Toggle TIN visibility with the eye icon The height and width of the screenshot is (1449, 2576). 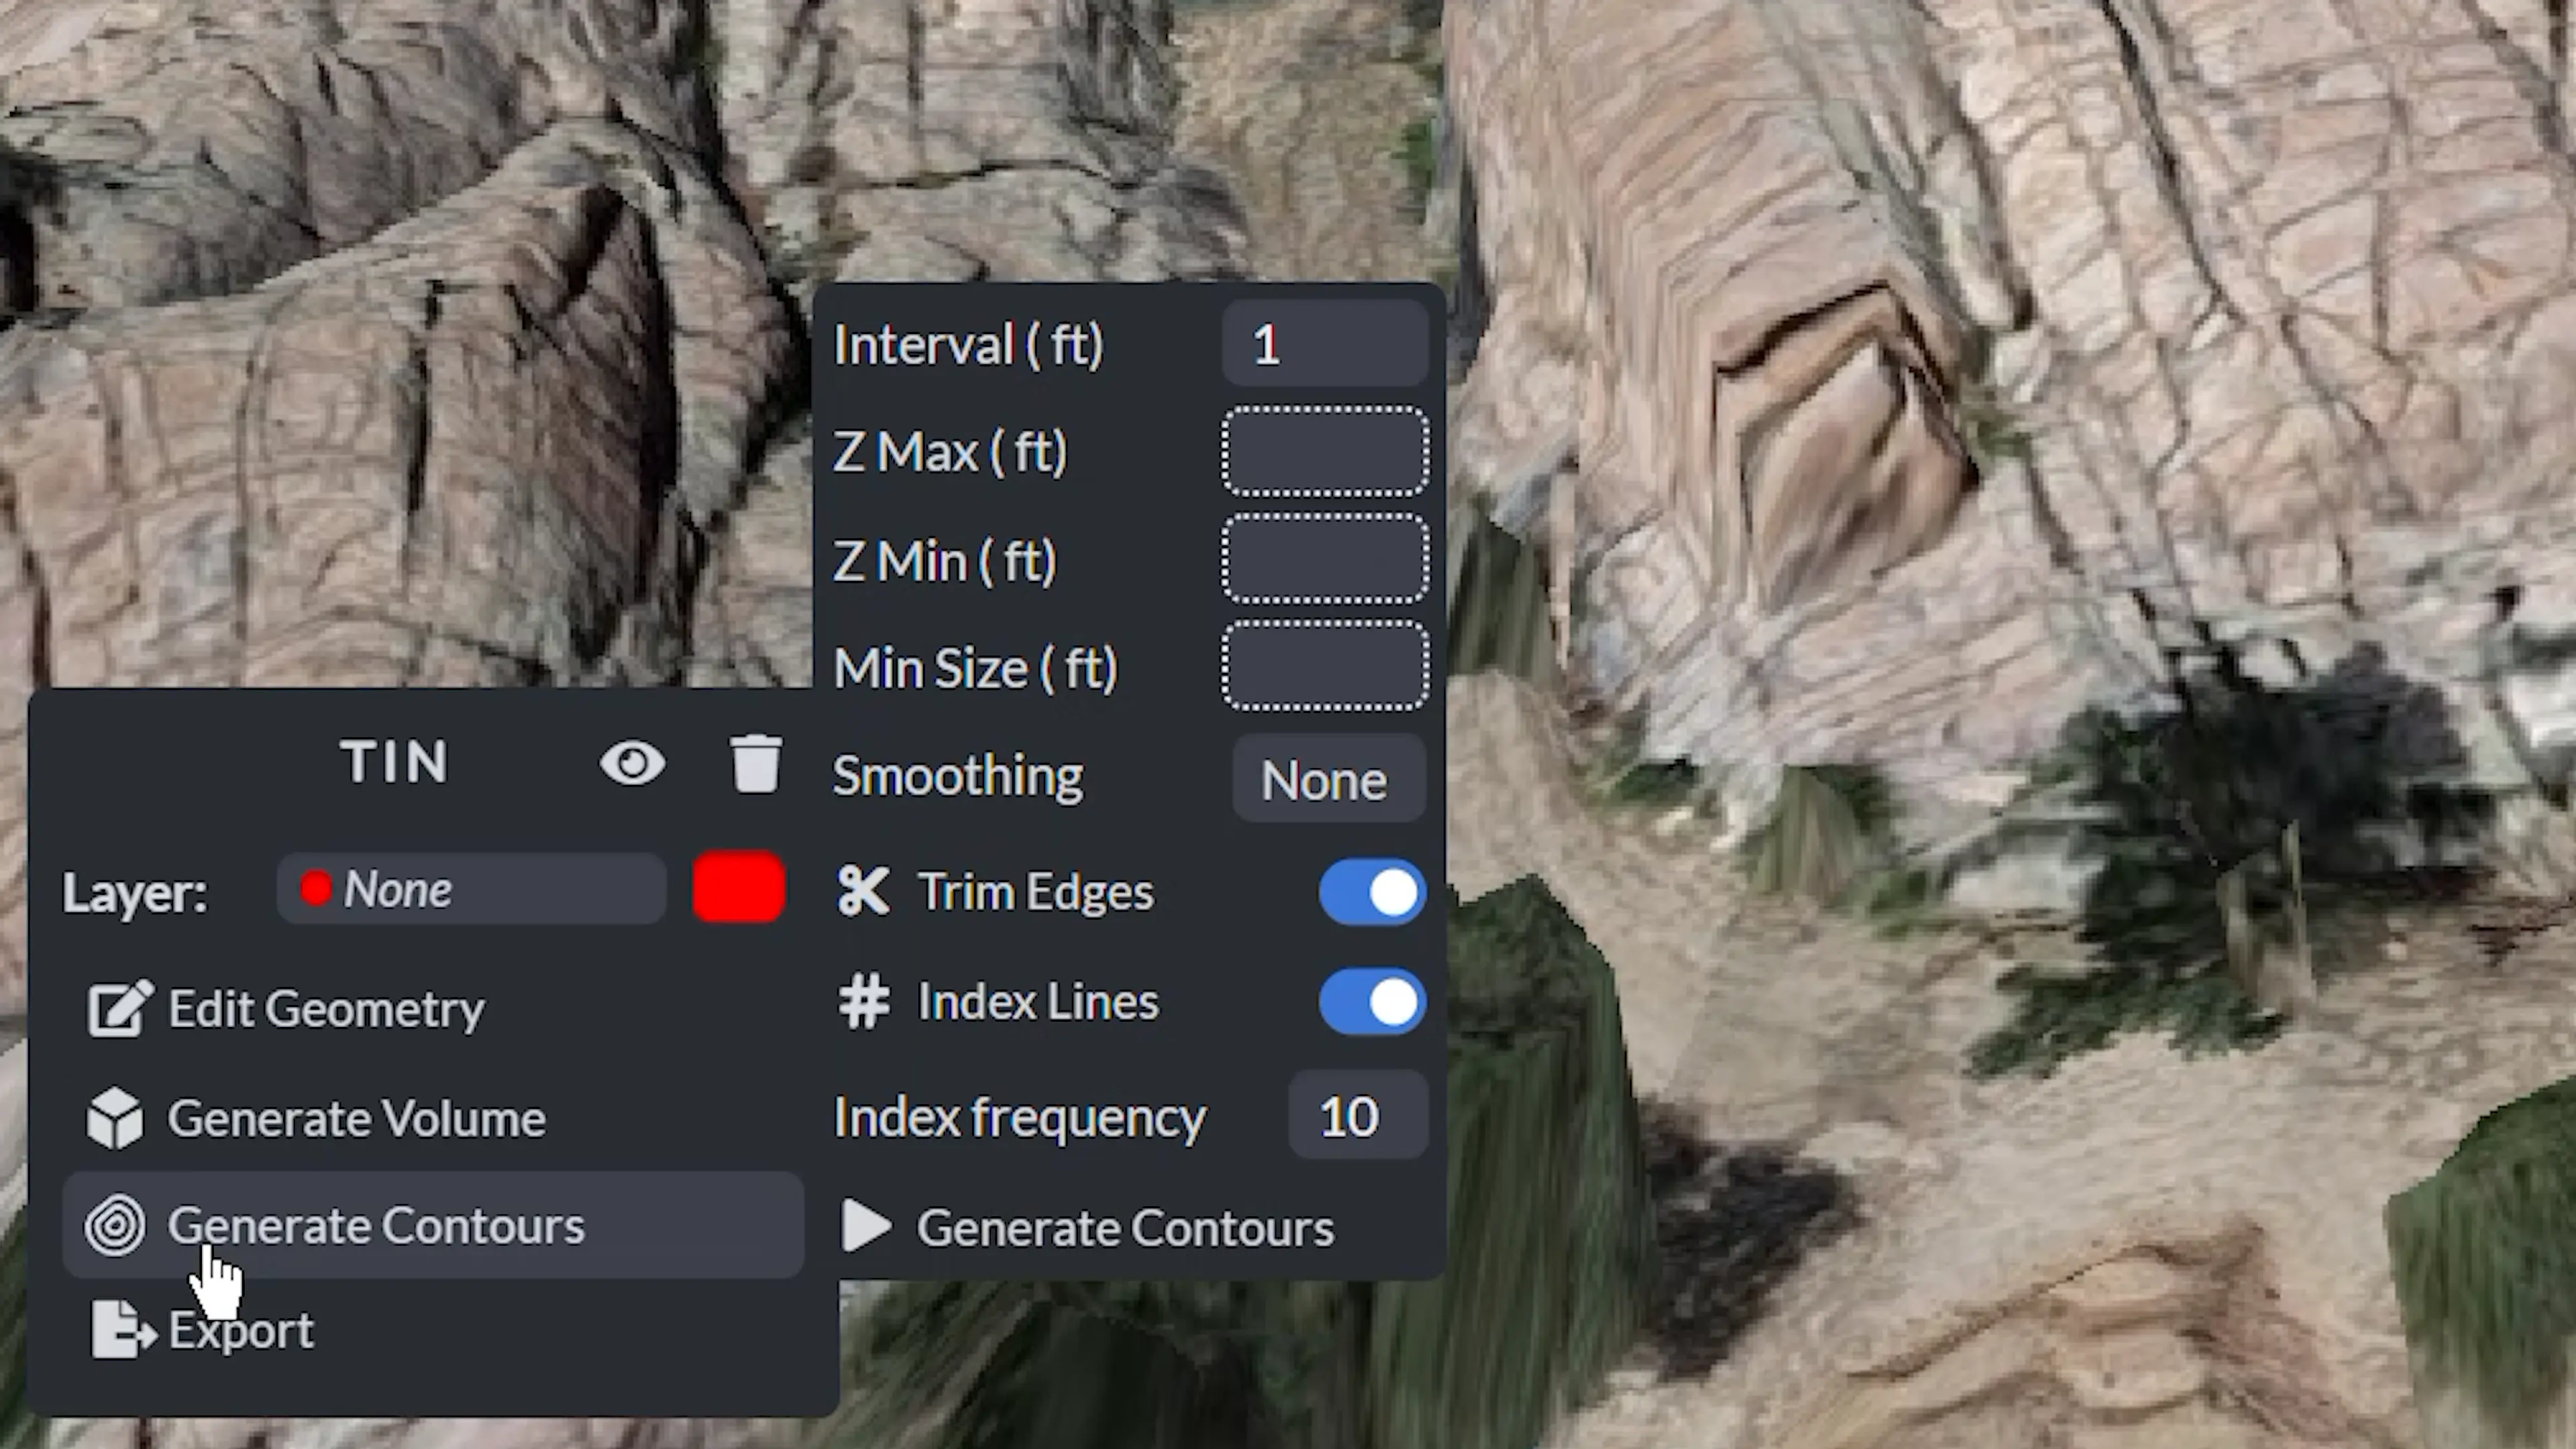click(x=632, y=764)
